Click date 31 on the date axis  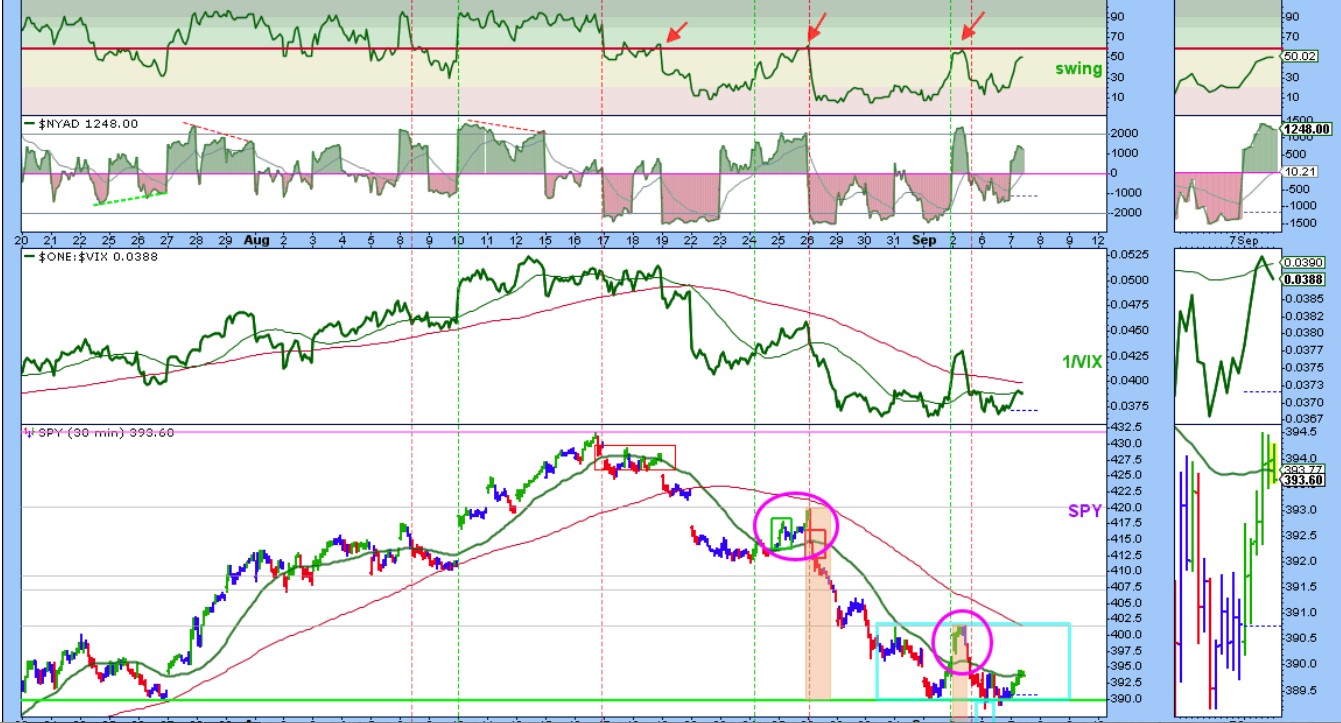tap(895, 241)
